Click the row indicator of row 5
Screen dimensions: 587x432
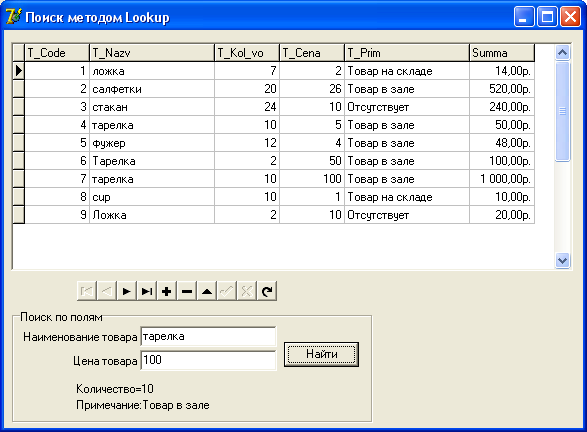pyautogui.click(x=18, y=143)
